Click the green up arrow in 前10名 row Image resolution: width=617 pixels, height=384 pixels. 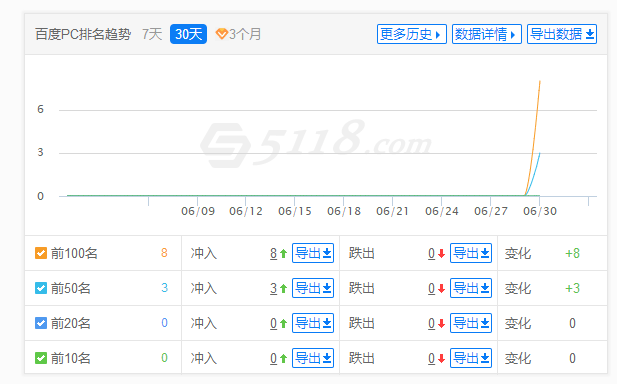(x=283, y=359)
